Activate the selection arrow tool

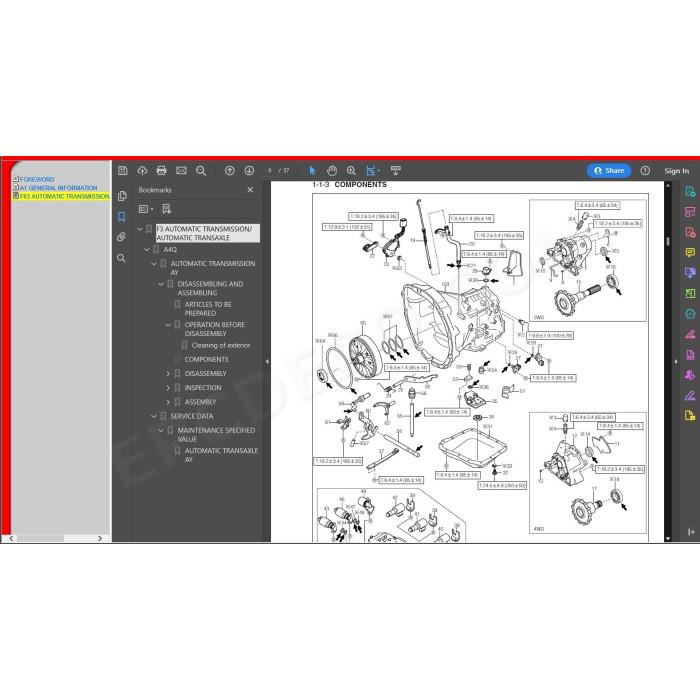312,171
